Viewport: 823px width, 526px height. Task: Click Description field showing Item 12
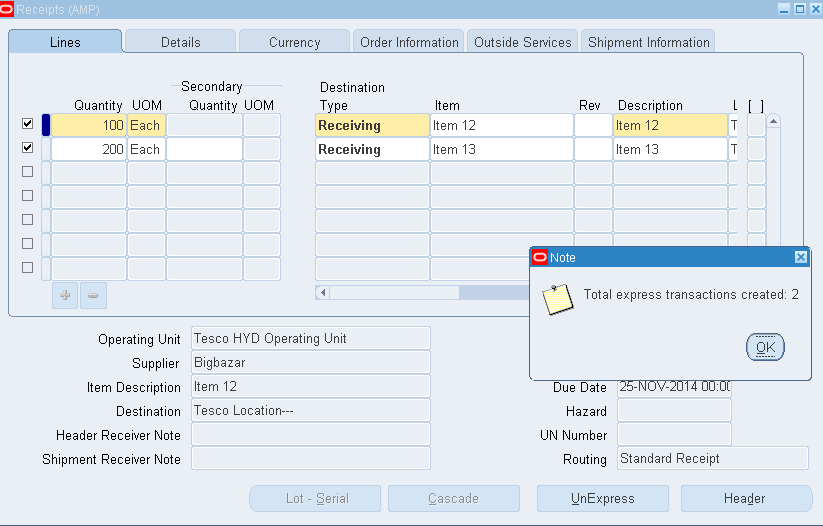tap(670, 125)
